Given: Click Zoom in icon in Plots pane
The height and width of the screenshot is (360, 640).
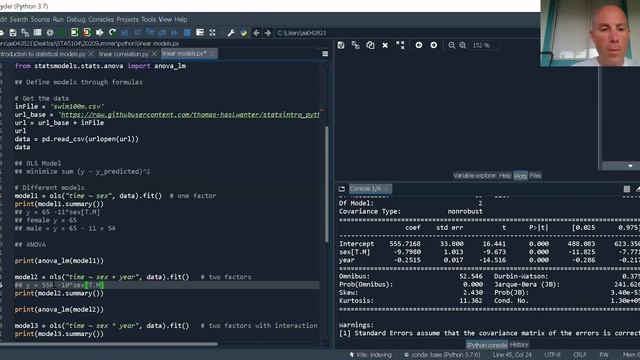Looking at the screenshot, I should click(x=462, y=45).
